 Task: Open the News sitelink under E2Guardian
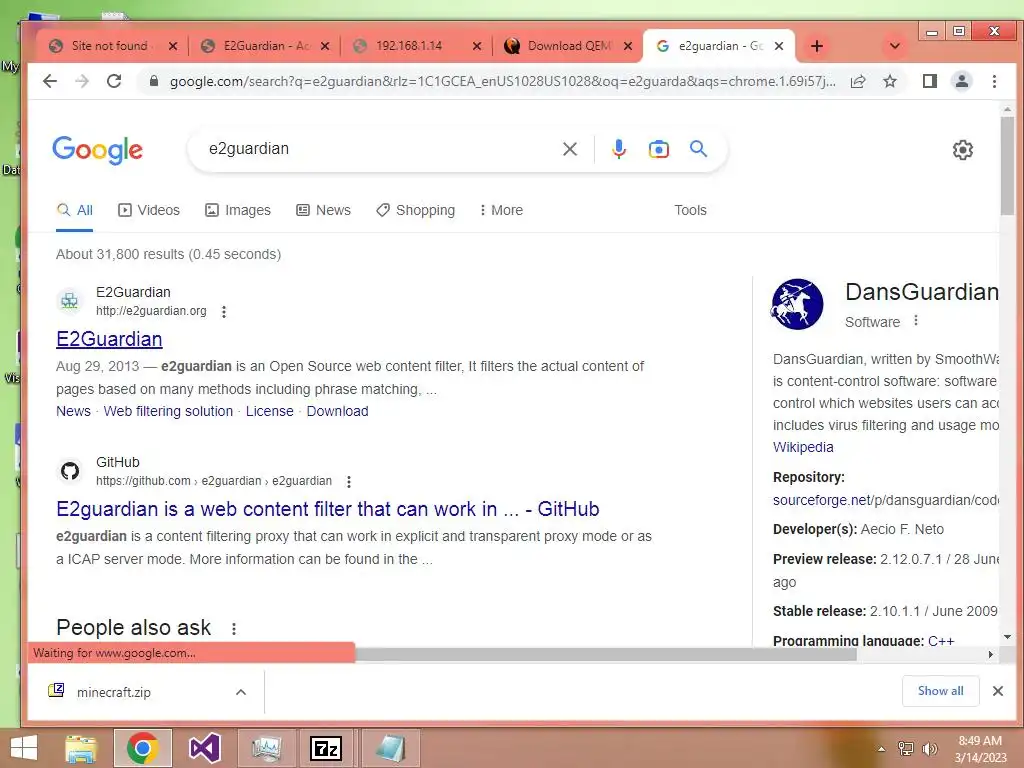pos(73,411)
